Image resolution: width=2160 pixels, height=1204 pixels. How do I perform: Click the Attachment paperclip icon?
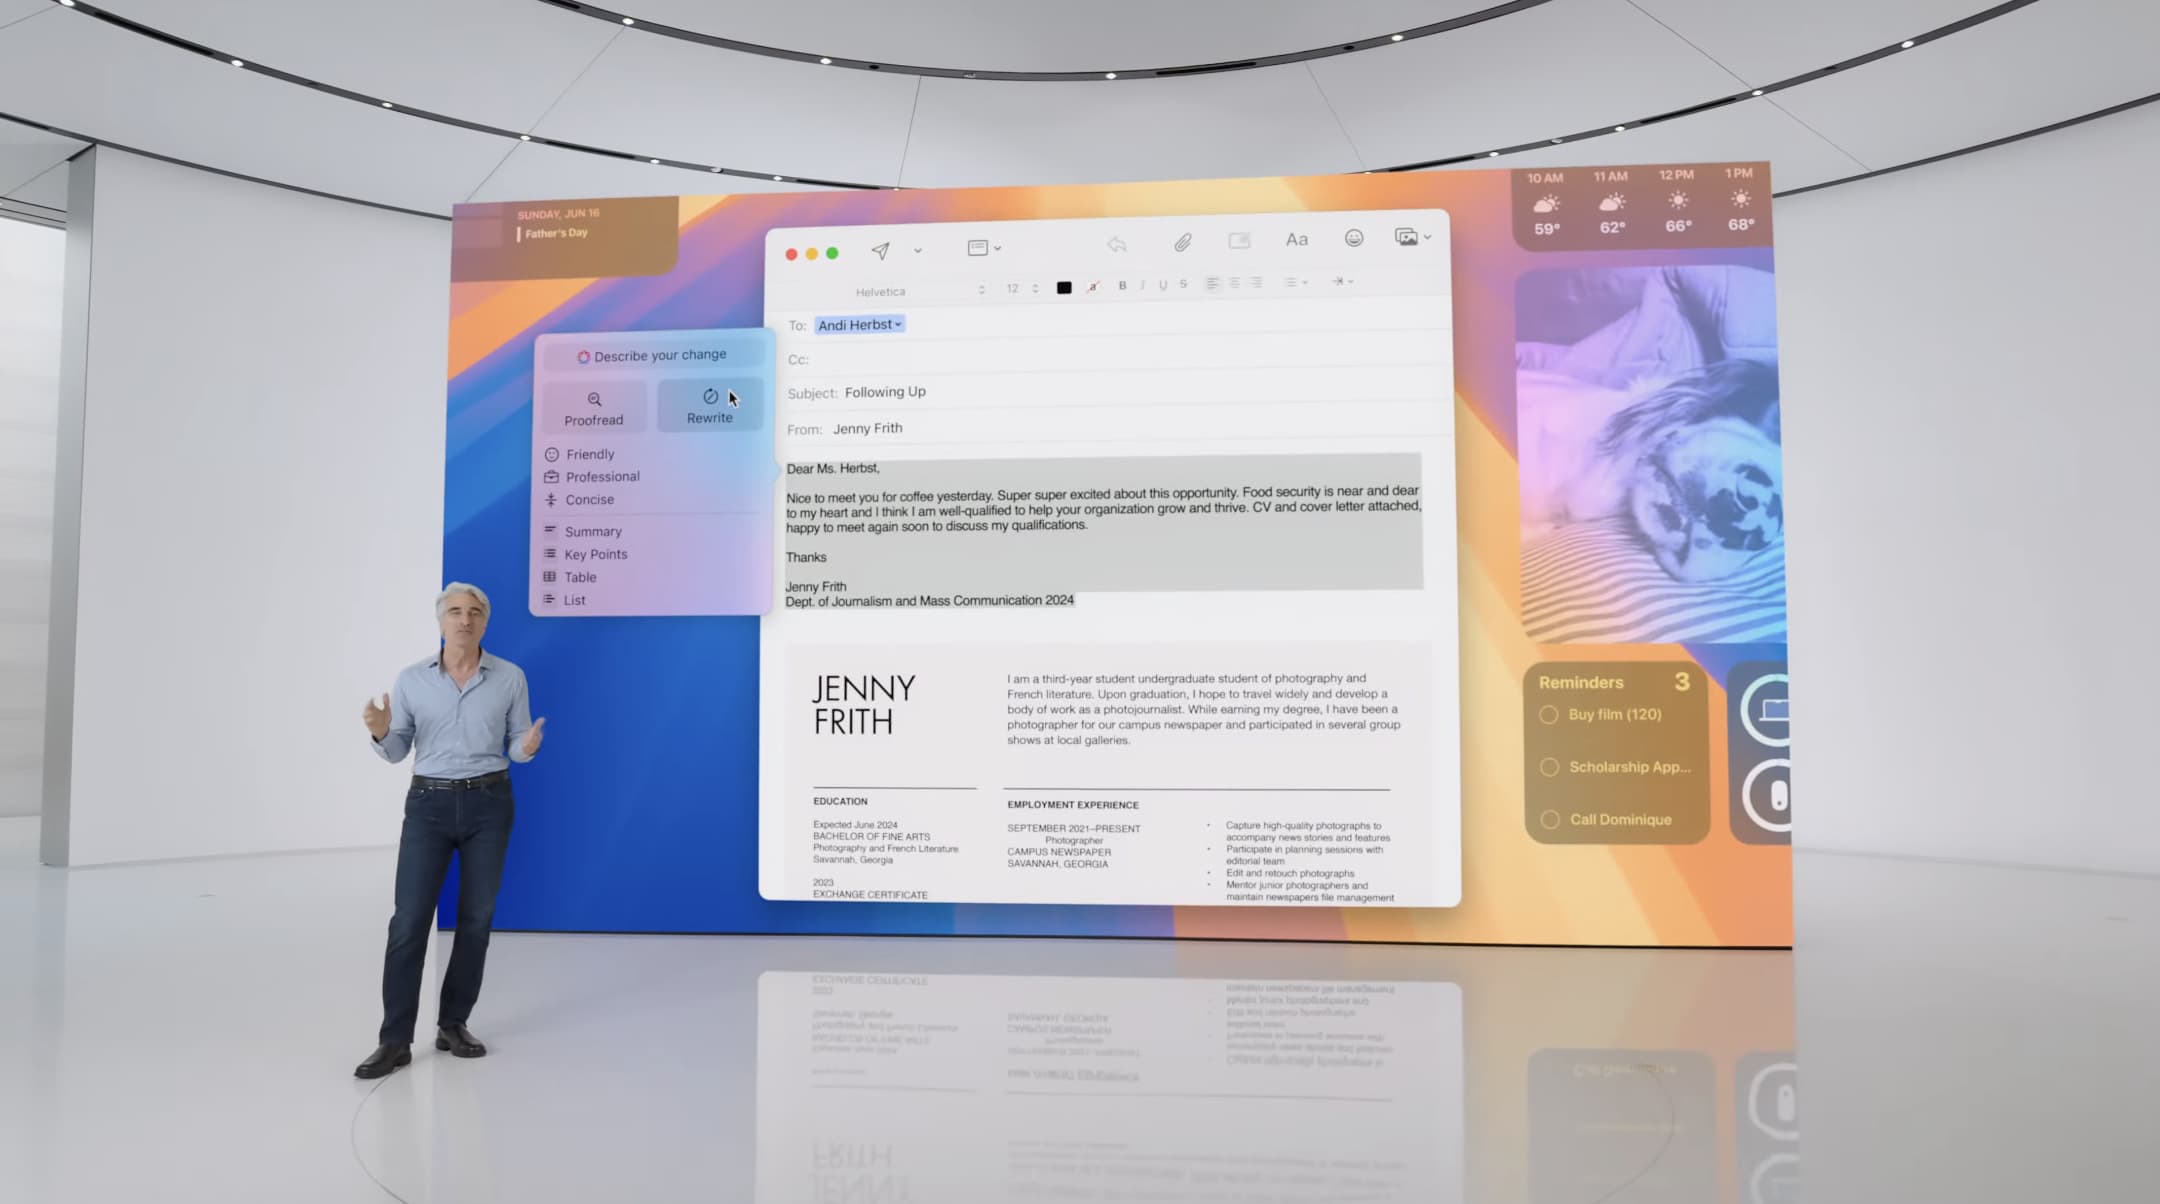(1183, 245)
